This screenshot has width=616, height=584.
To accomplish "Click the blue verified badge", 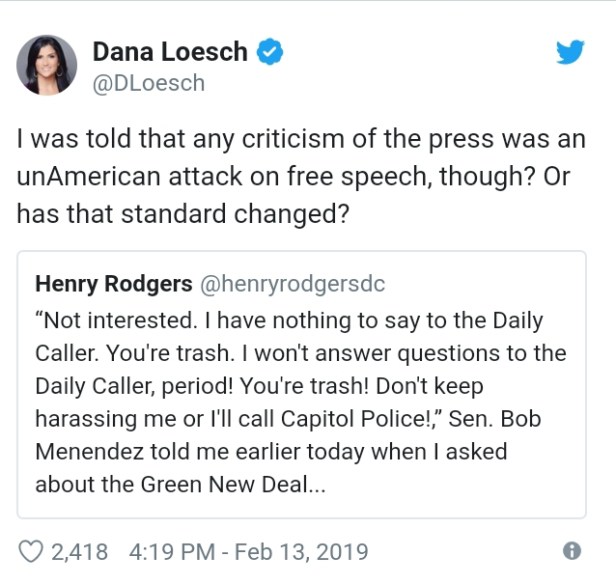I will 271,52.
